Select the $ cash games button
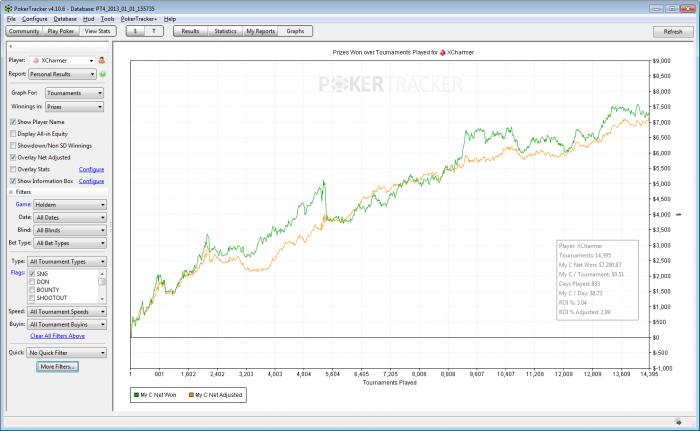 point(135,31)
